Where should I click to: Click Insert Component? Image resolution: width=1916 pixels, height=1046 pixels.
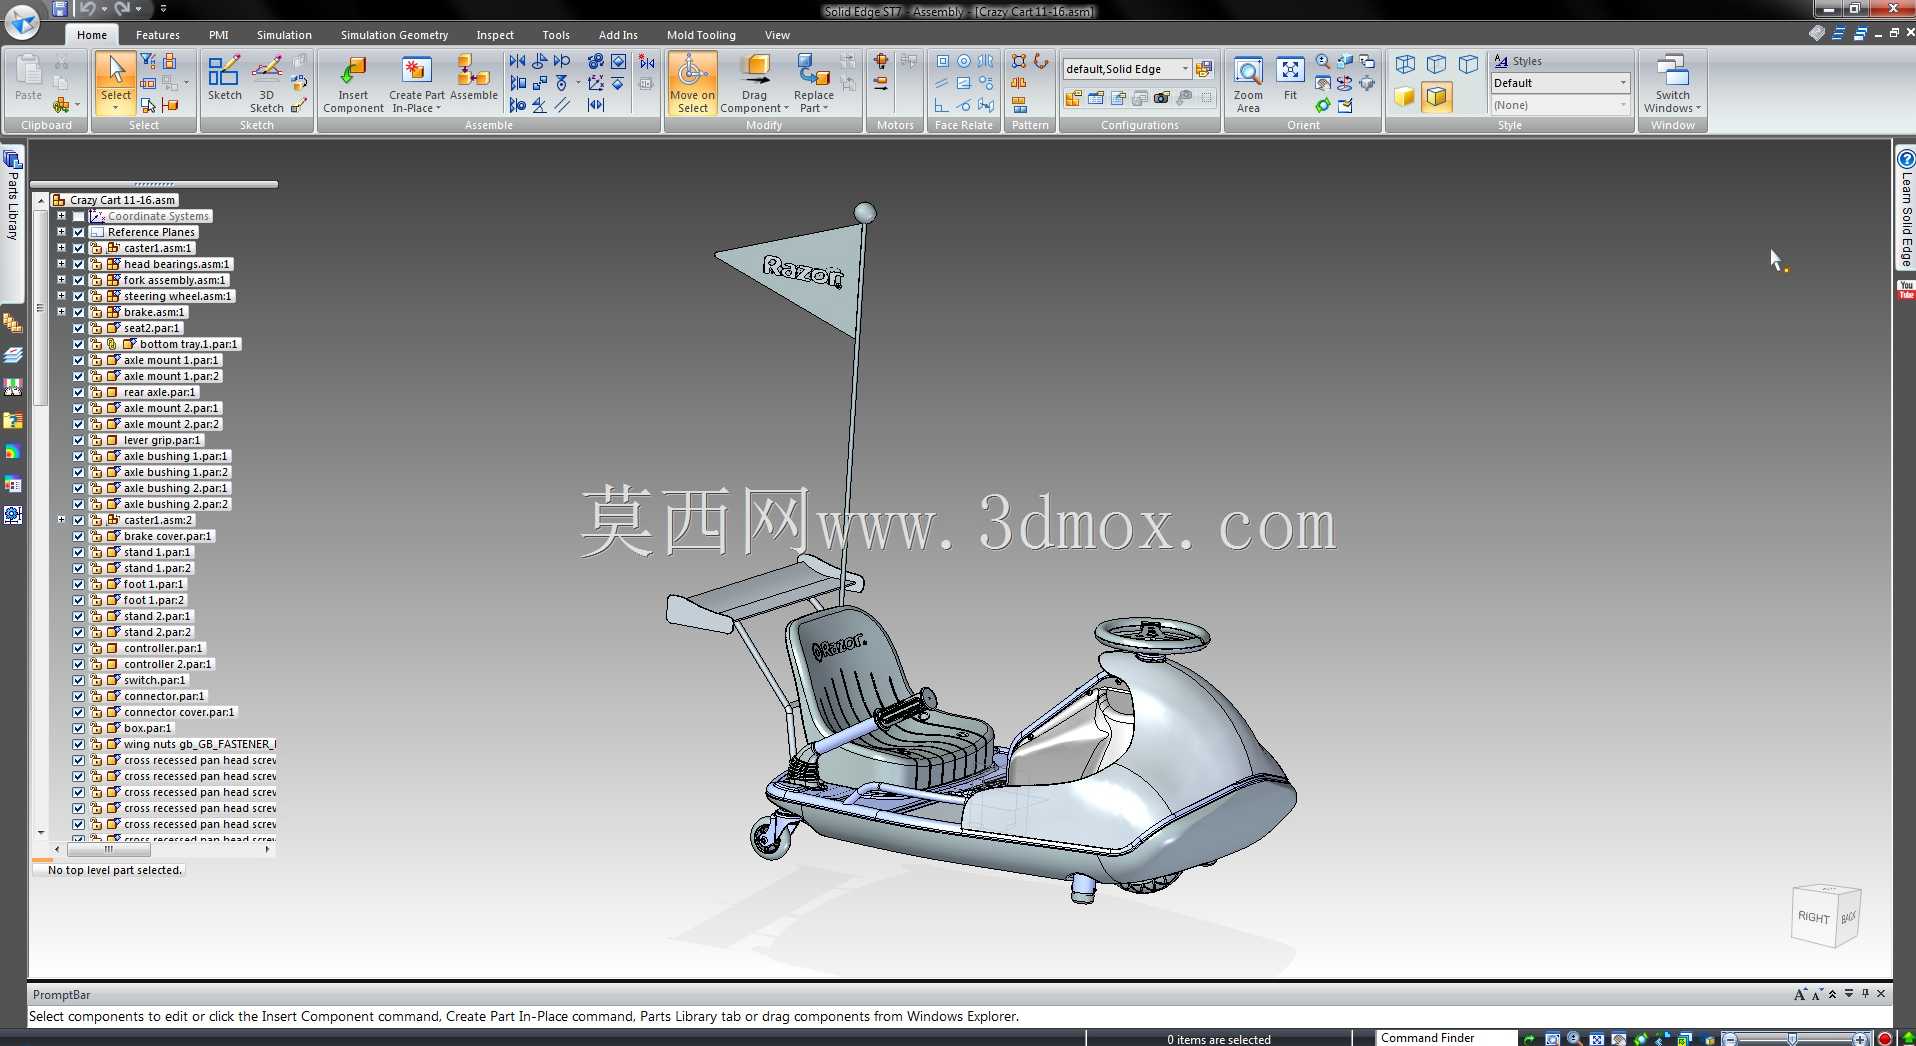pyautogui.click(x=353, y=84)
